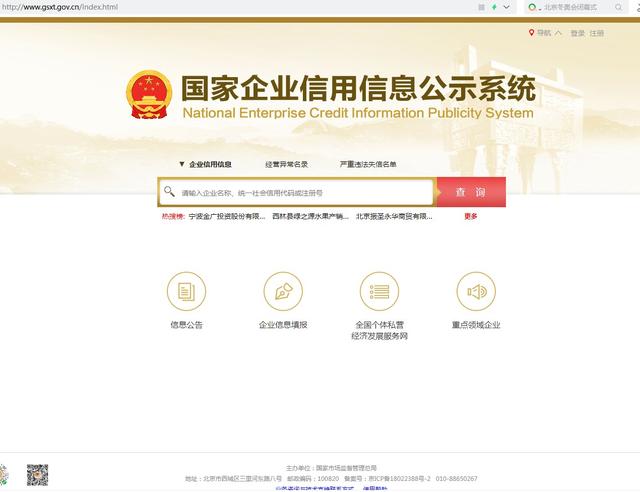640x492 pixels.
Task: Click the 国家企业信用信息公示系统 Chinese title
Action: pos(358,88)
